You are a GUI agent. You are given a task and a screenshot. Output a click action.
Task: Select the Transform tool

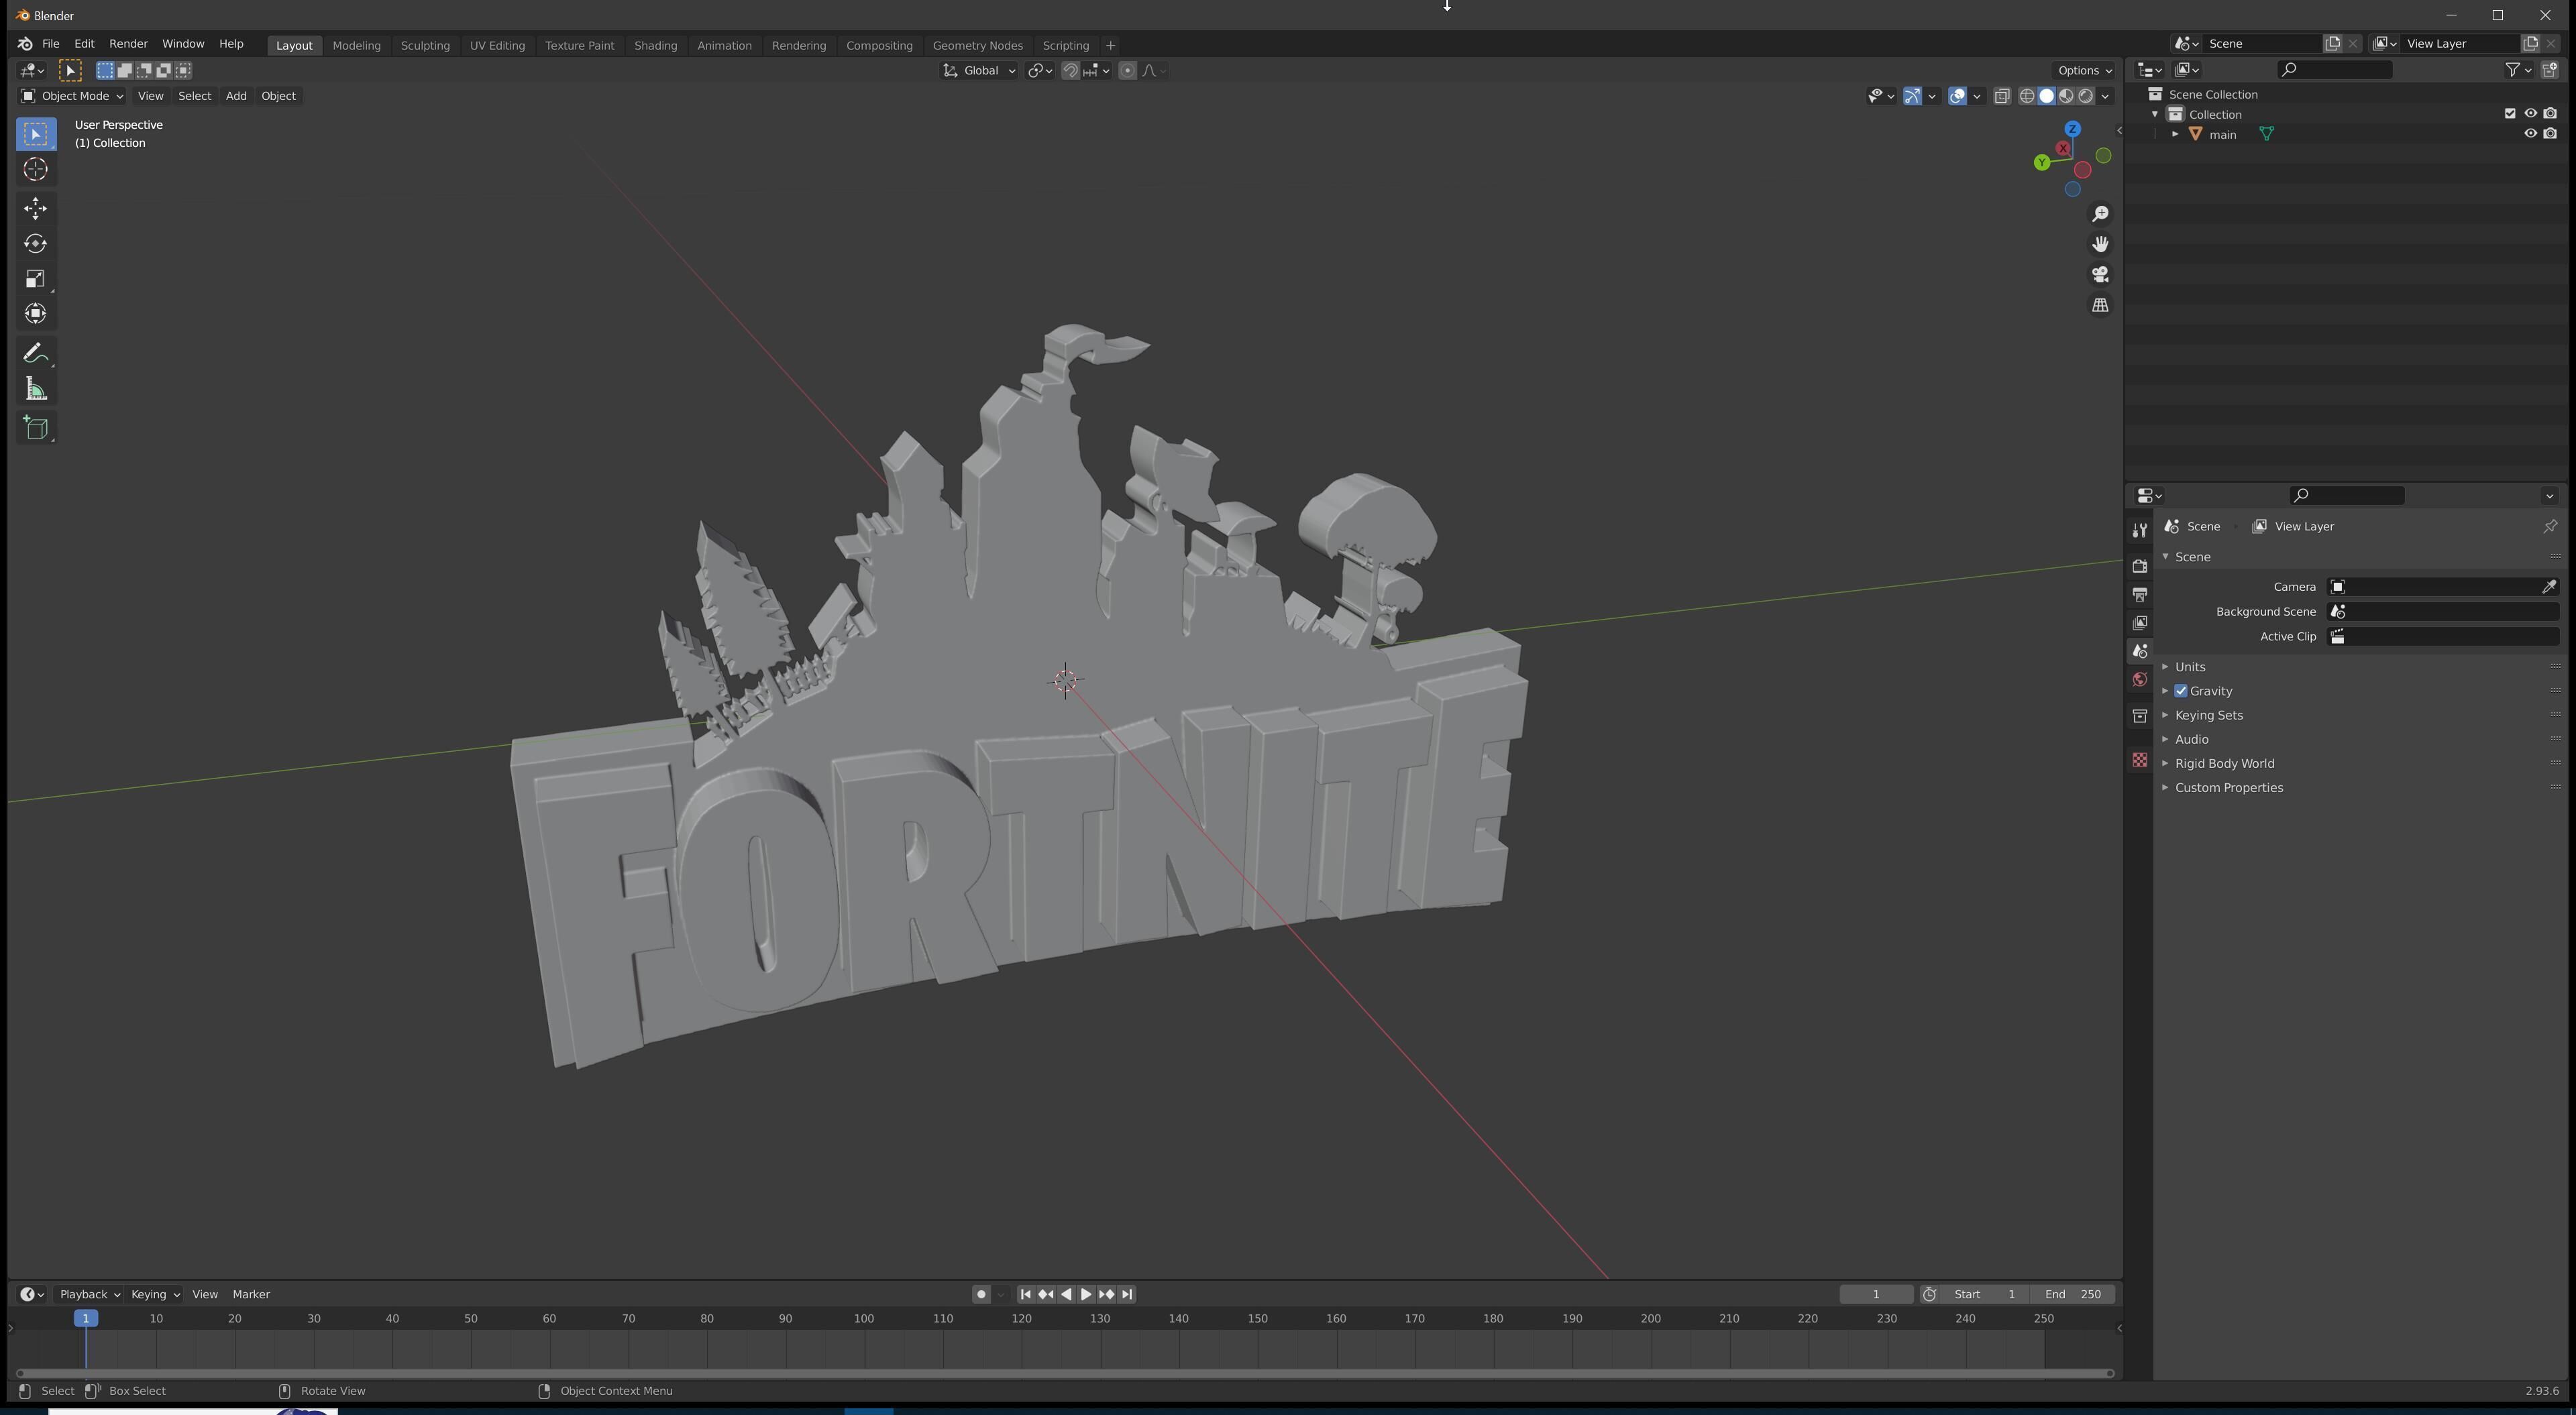point(36,314)
